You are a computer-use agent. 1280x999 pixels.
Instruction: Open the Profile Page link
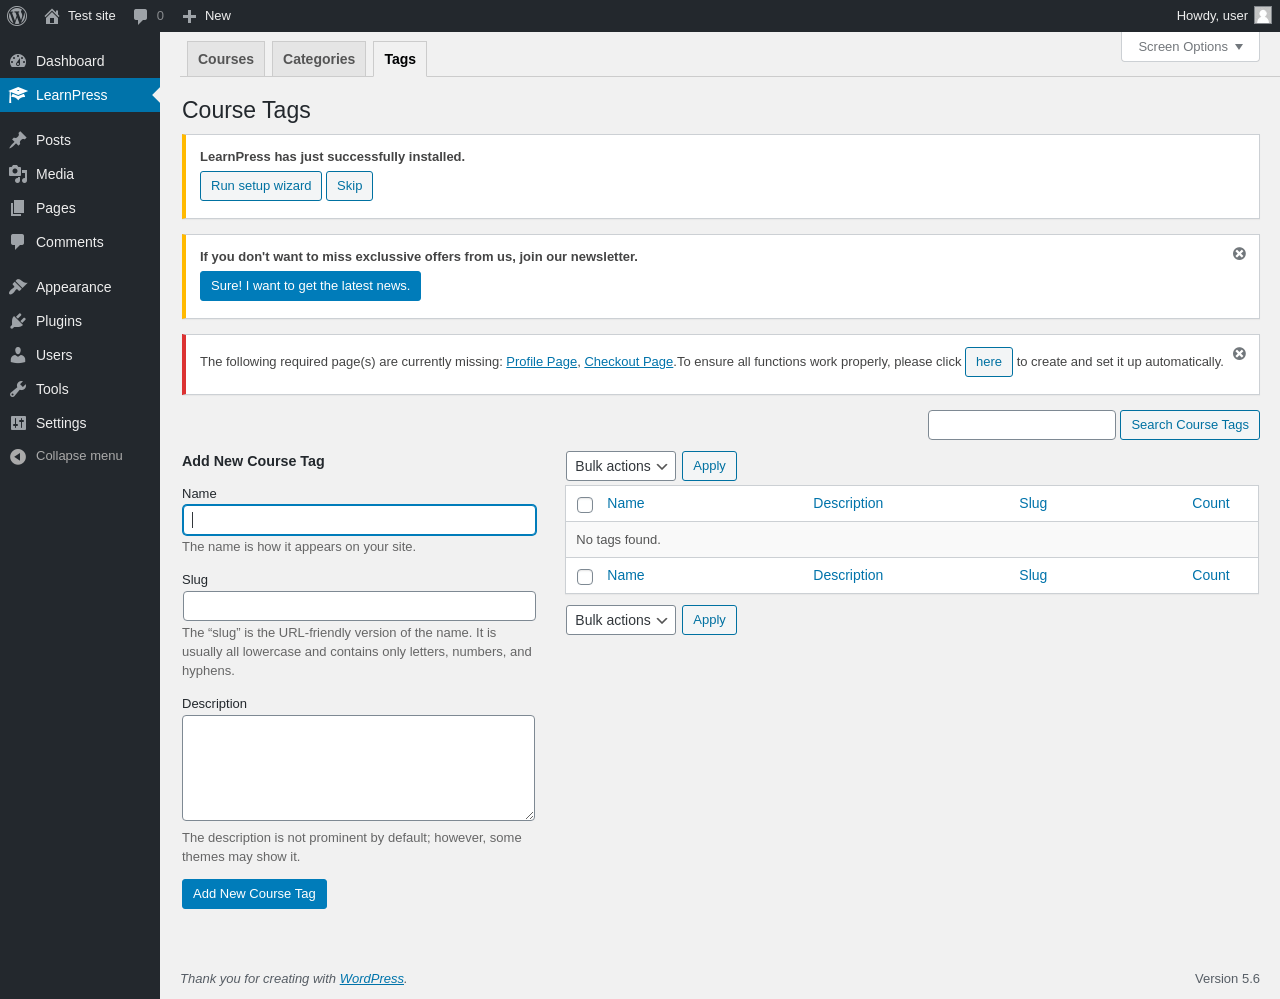pos(541,362)
